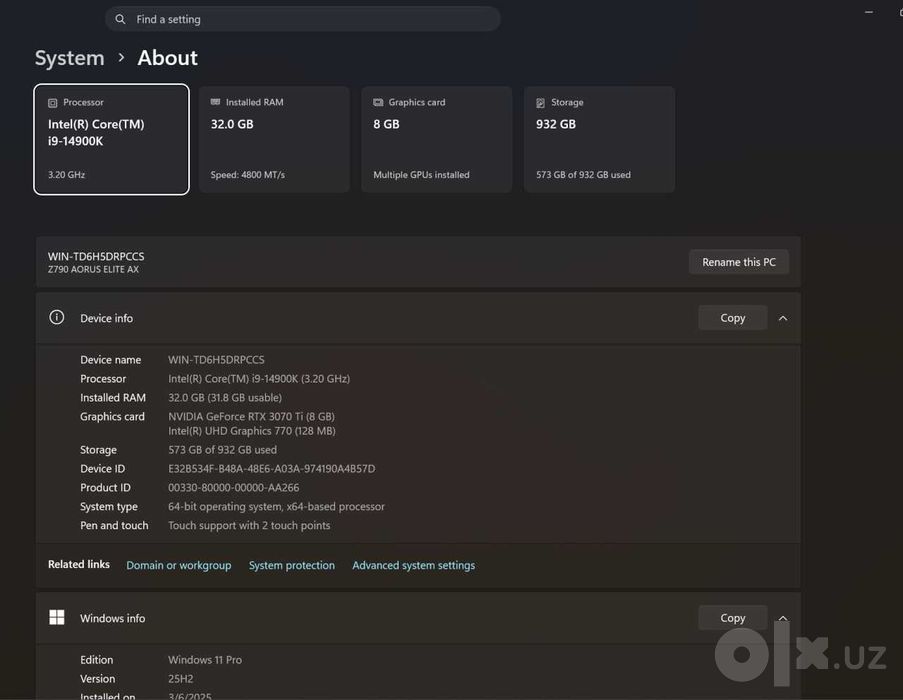This screenshot has height=700, width=903.
Task: Click 32.0 GB (31.8 GB usable) value
Action: tap(225, 398)
